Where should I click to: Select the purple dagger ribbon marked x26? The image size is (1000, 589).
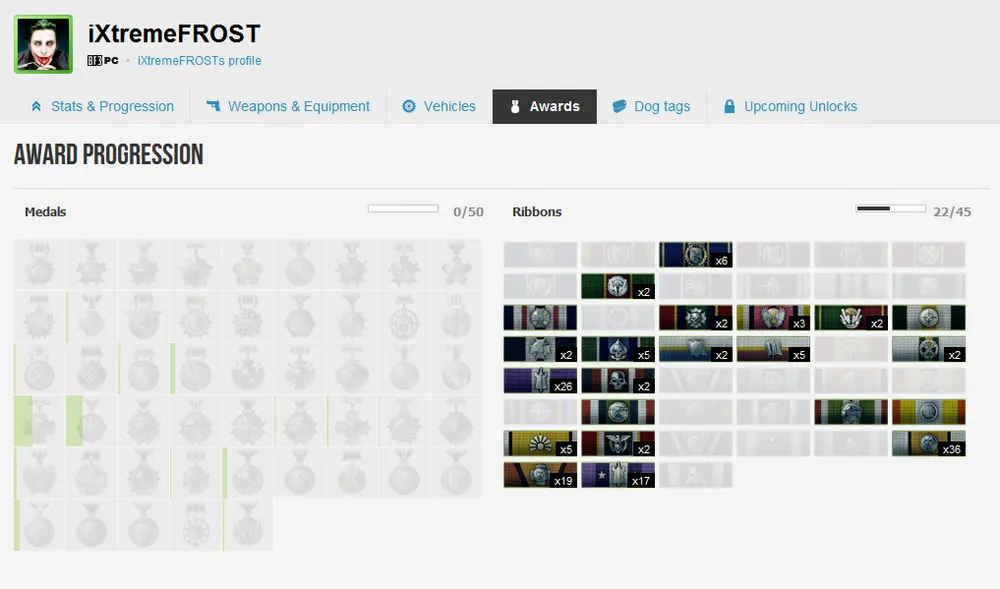tap(540, 381)
